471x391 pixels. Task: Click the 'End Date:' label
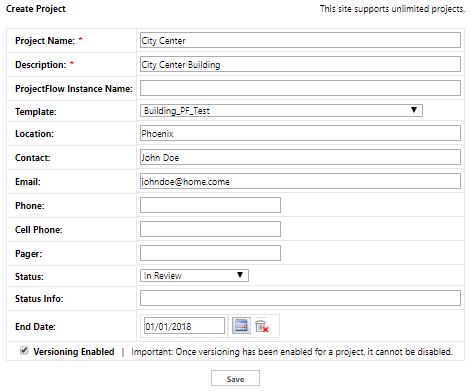point(35,327)
